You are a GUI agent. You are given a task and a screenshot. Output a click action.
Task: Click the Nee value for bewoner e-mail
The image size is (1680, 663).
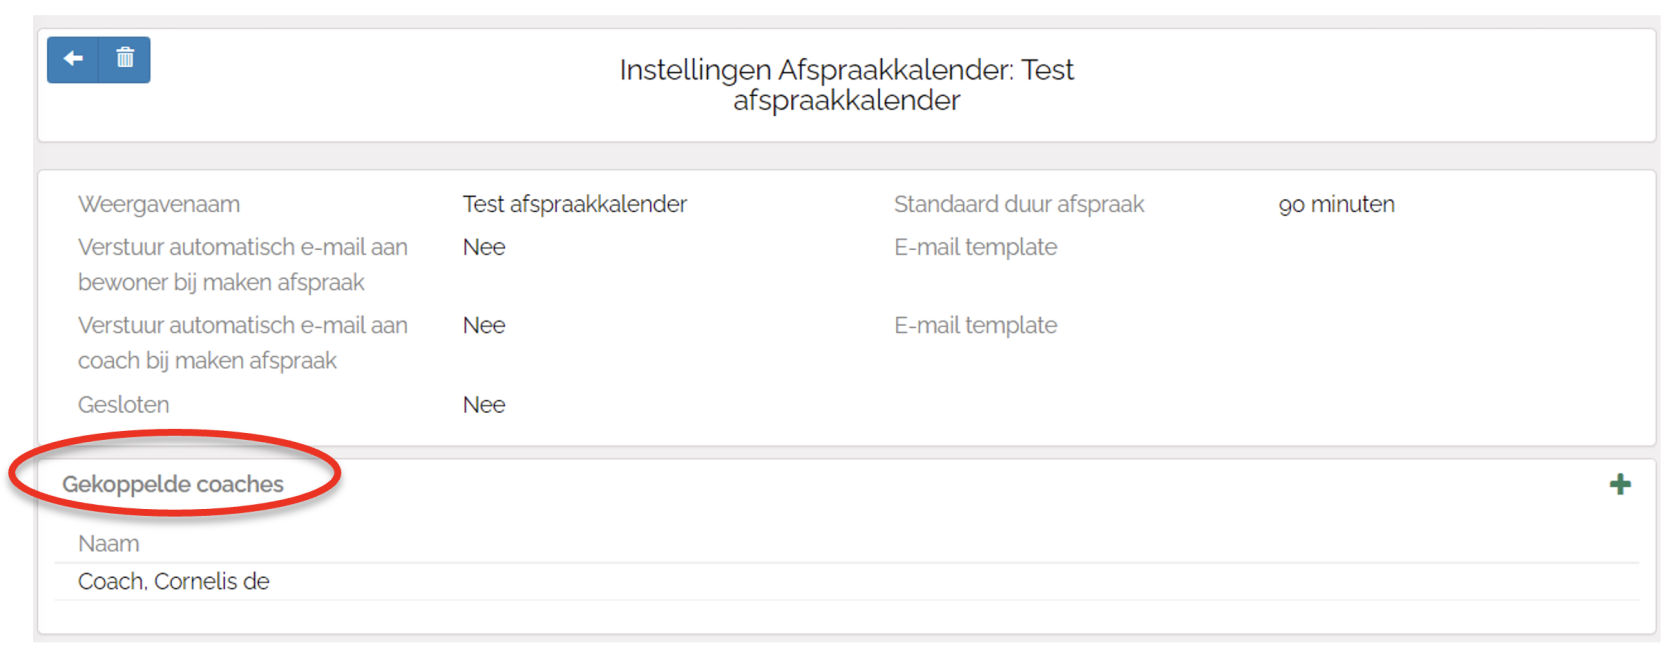(484, 248)
